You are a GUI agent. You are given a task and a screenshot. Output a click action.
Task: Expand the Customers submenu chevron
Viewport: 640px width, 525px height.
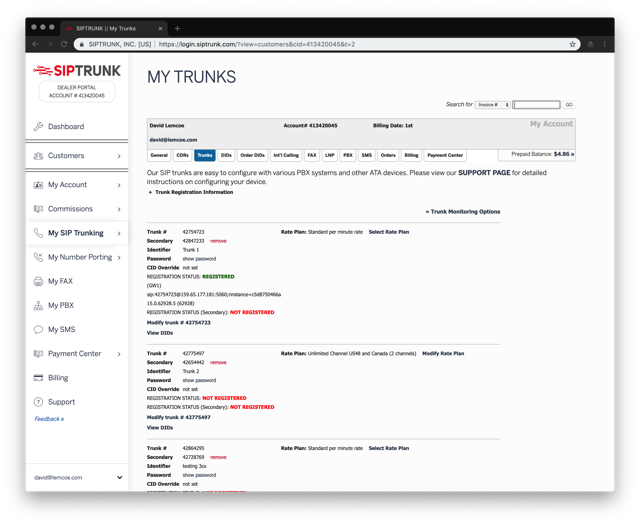click(119, 156)
